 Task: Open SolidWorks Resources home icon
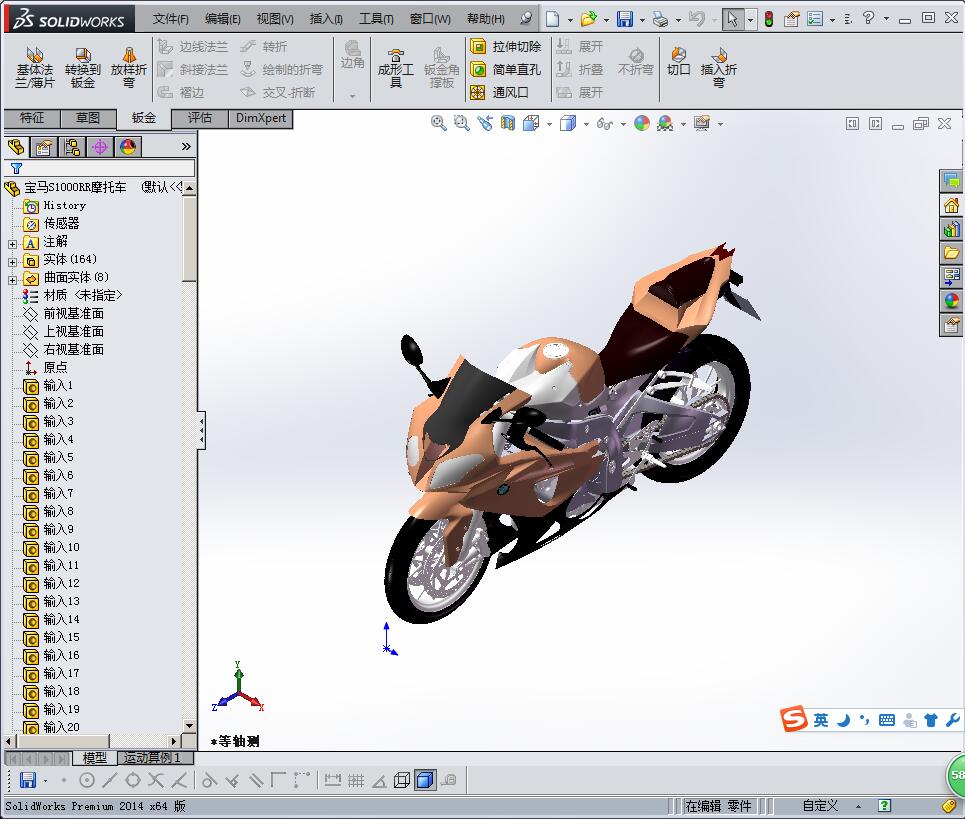(x=951, y=205)
